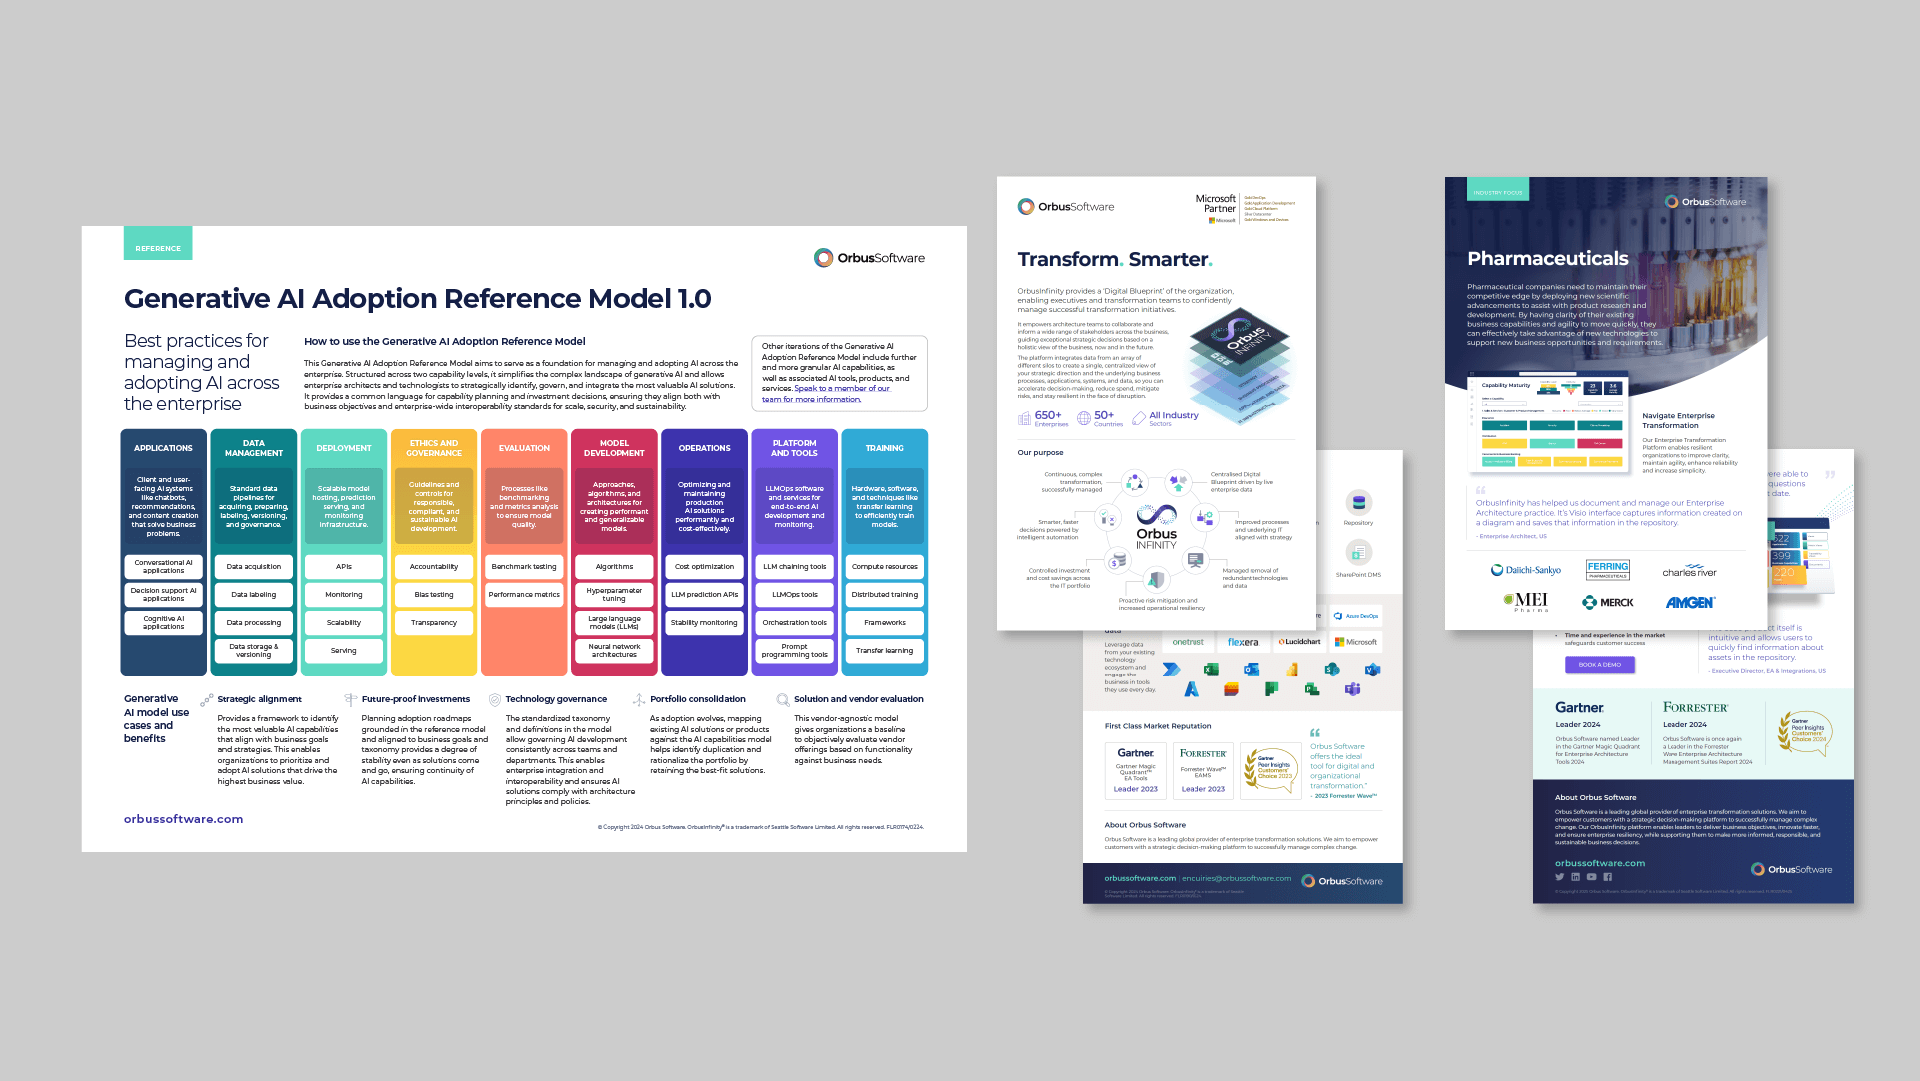Click the 'Conversational AI applications' box
The image size is (1920, 1081).
(x=164, y=567)
